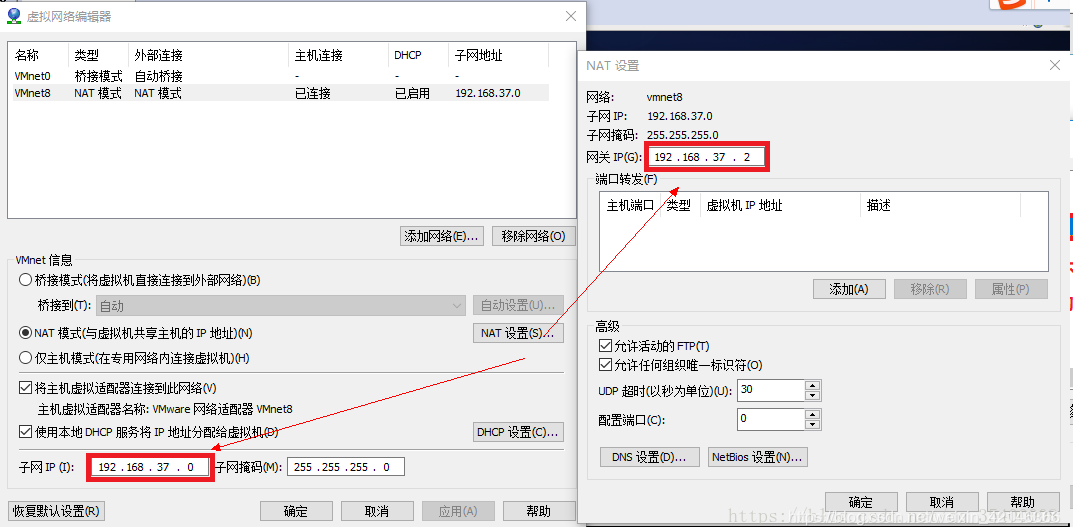Close the NAT 设置 dialog
Viewport: 1073px width, 527px height.
1054,66
